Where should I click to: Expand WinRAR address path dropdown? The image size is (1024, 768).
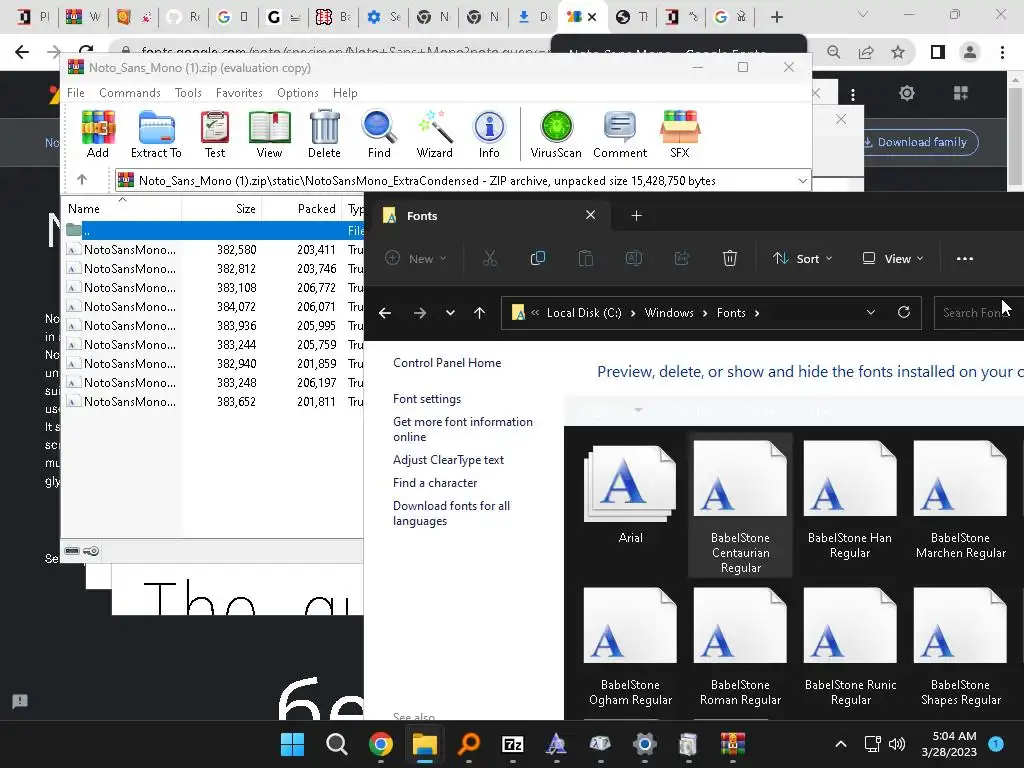click(803, 181)
